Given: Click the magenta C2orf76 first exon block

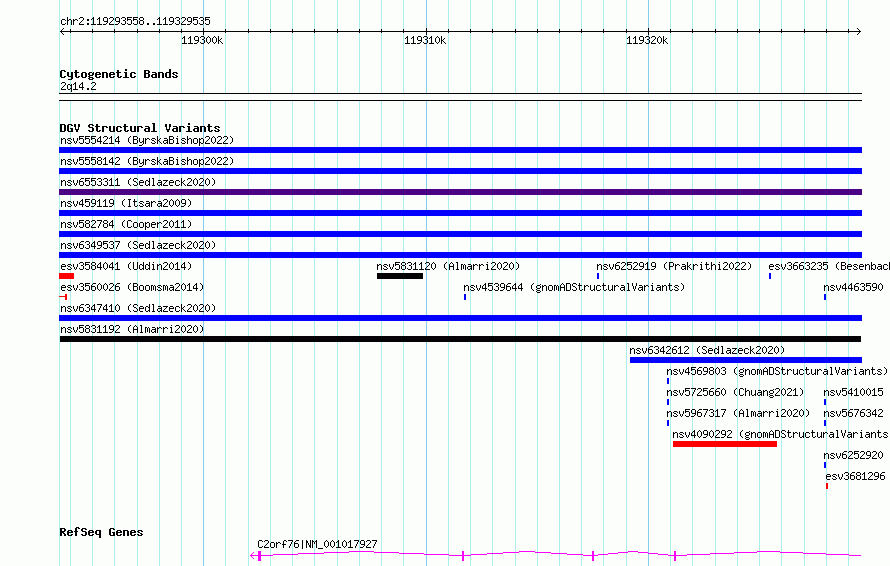Looking at the screenshot, I should click(259, 555).
